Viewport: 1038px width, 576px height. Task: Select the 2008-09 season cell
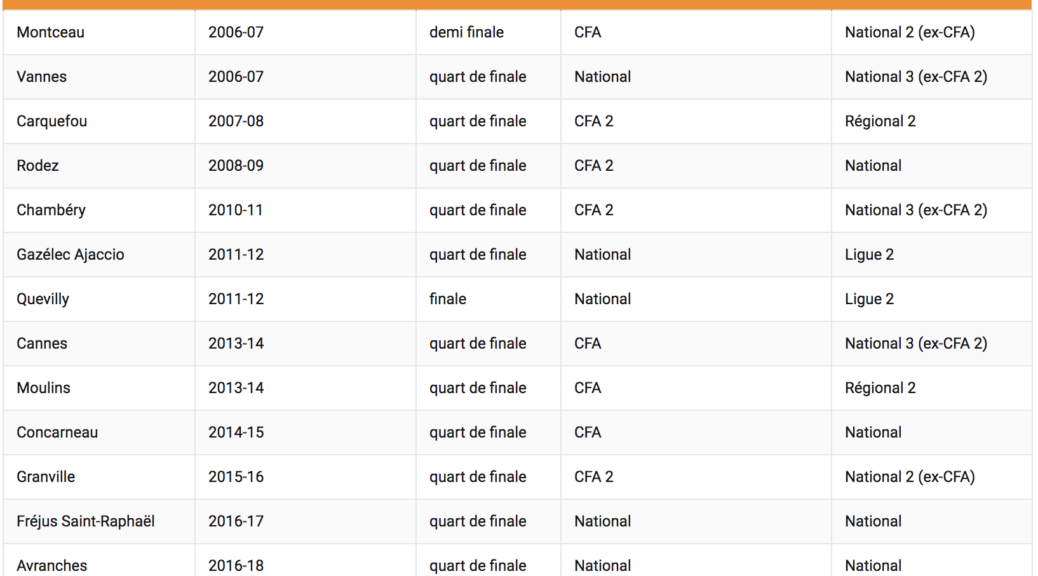coord(236,166)
